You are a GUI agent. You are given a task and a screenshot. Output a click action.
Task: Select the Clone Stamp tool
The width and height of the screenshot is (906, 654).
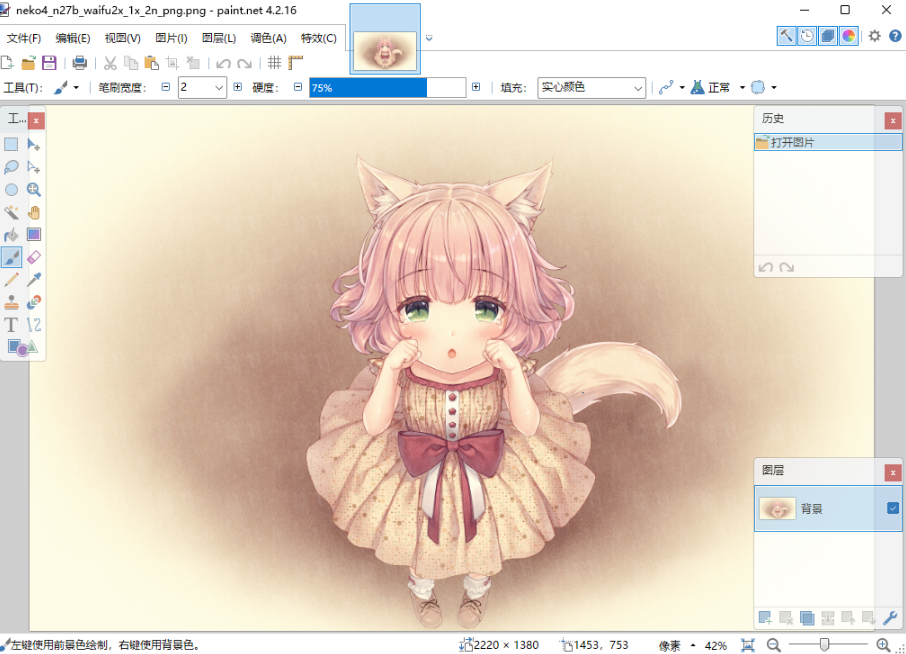click(11, 302)
